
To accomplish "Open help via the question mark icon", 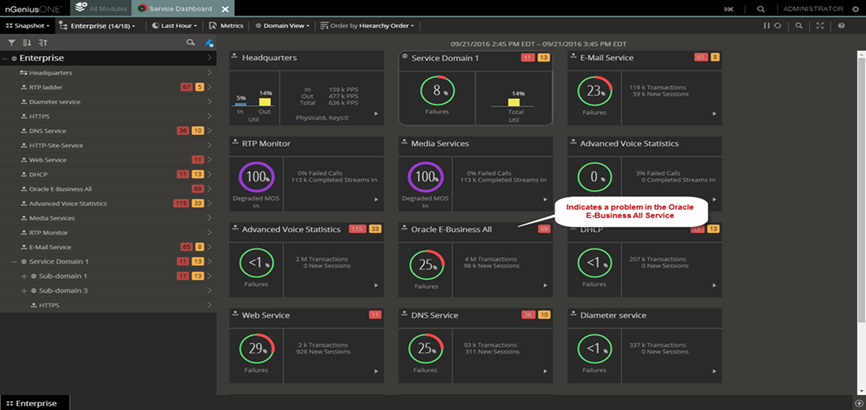I will [x=842, y=25].
